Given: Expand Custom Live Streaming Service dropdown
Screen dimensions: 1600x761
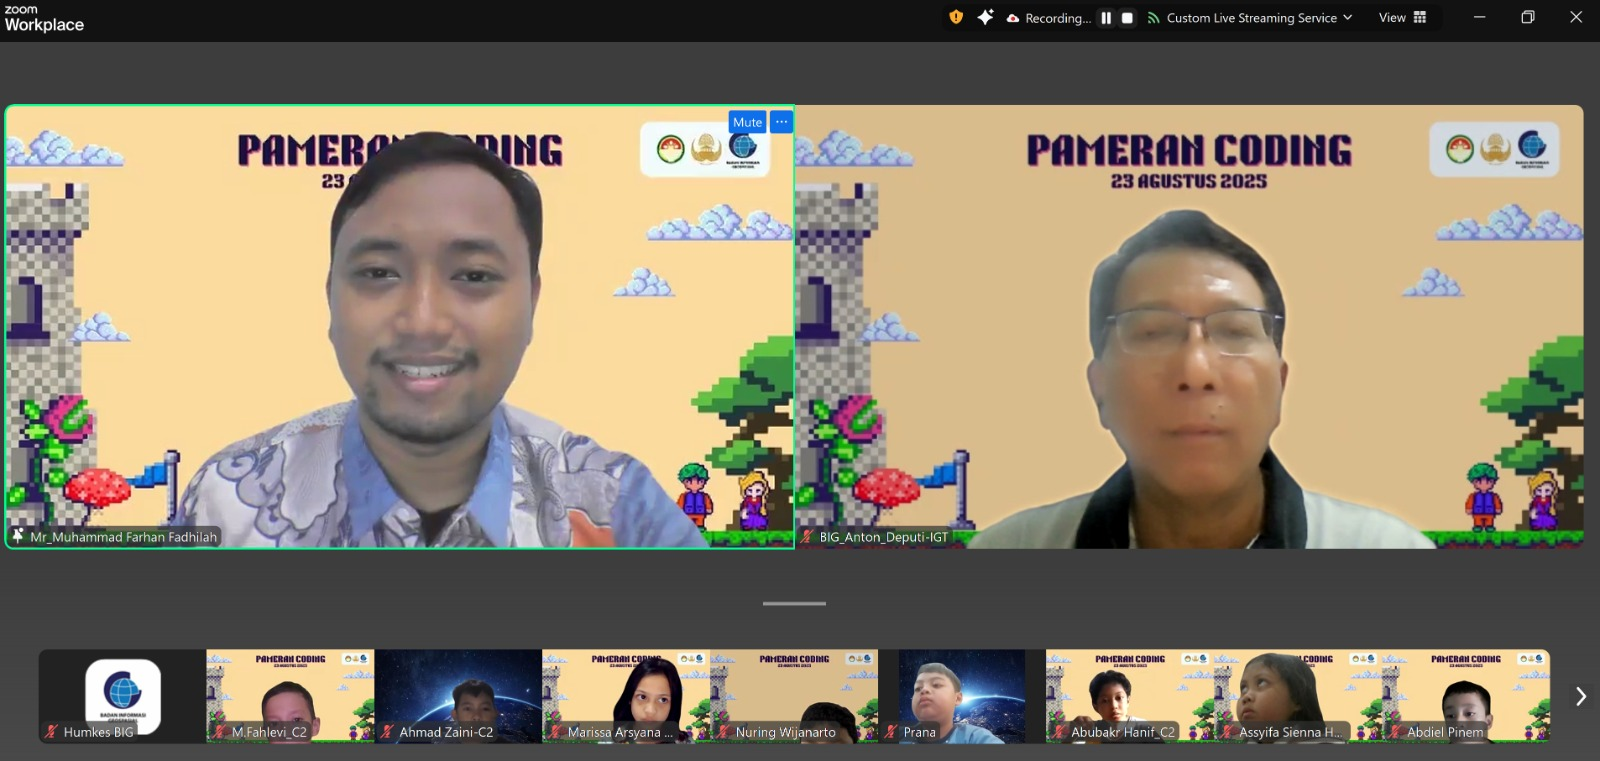Looking at the screenshot, I should point(1347,18).
